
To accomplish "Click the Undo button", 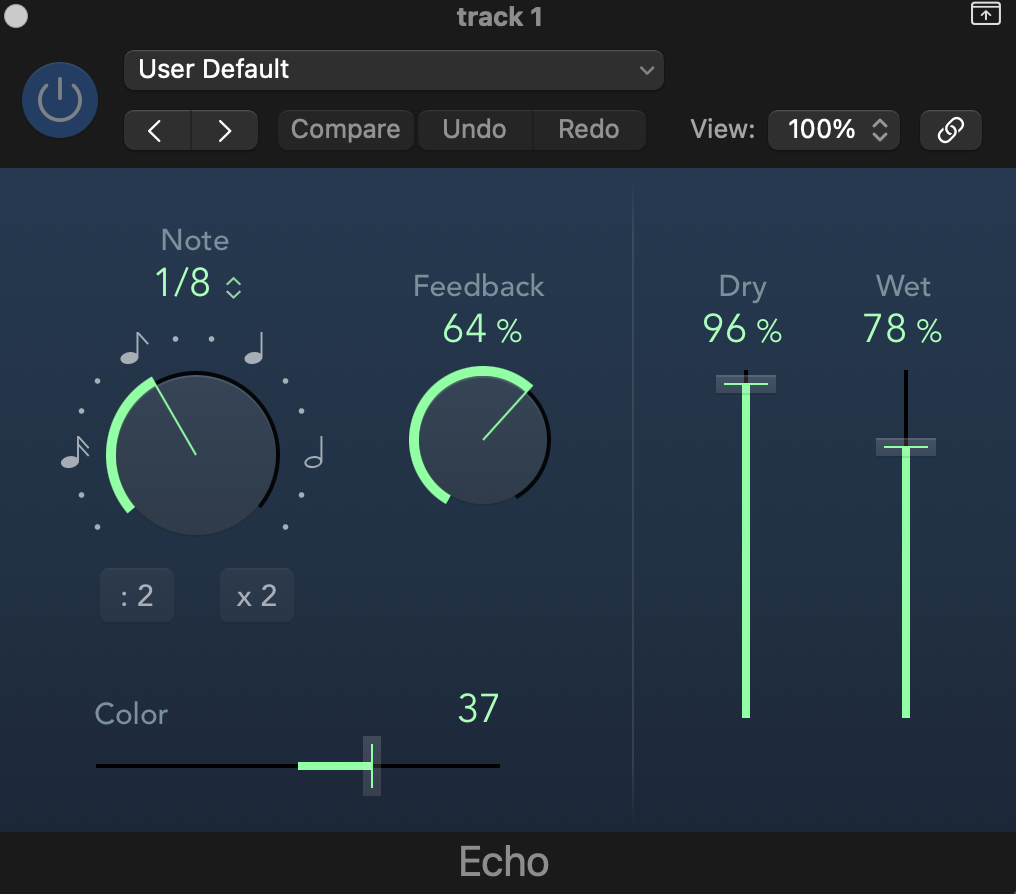I will (475, 130).
